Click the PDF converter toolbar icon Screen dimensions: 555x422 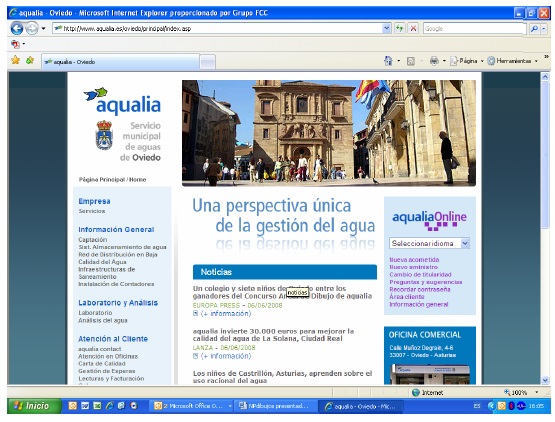15,44
